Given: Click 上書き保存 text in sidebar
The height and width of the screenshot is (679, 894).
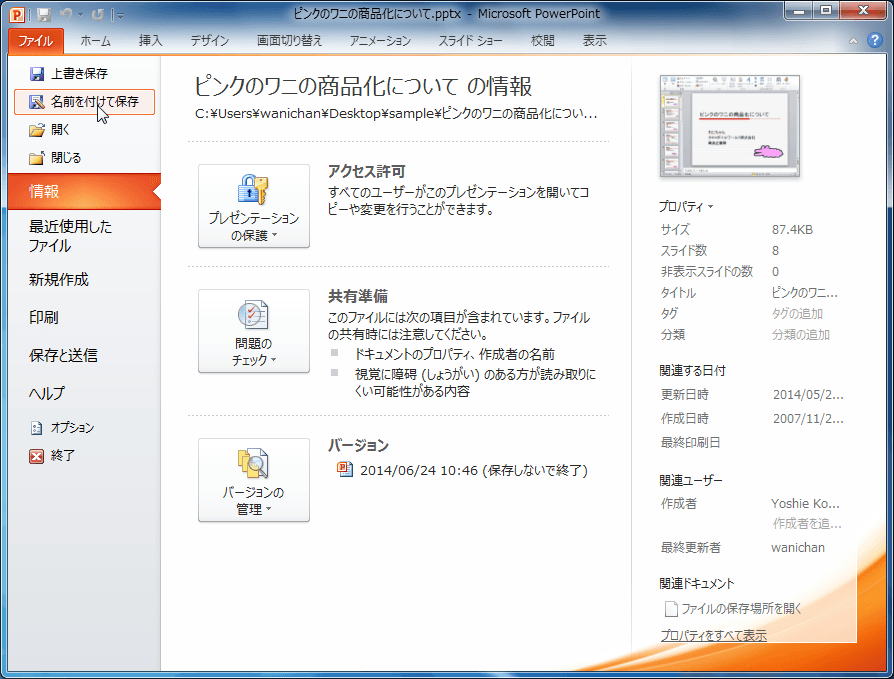Looking at the screenshot, I should click(79, 74).
